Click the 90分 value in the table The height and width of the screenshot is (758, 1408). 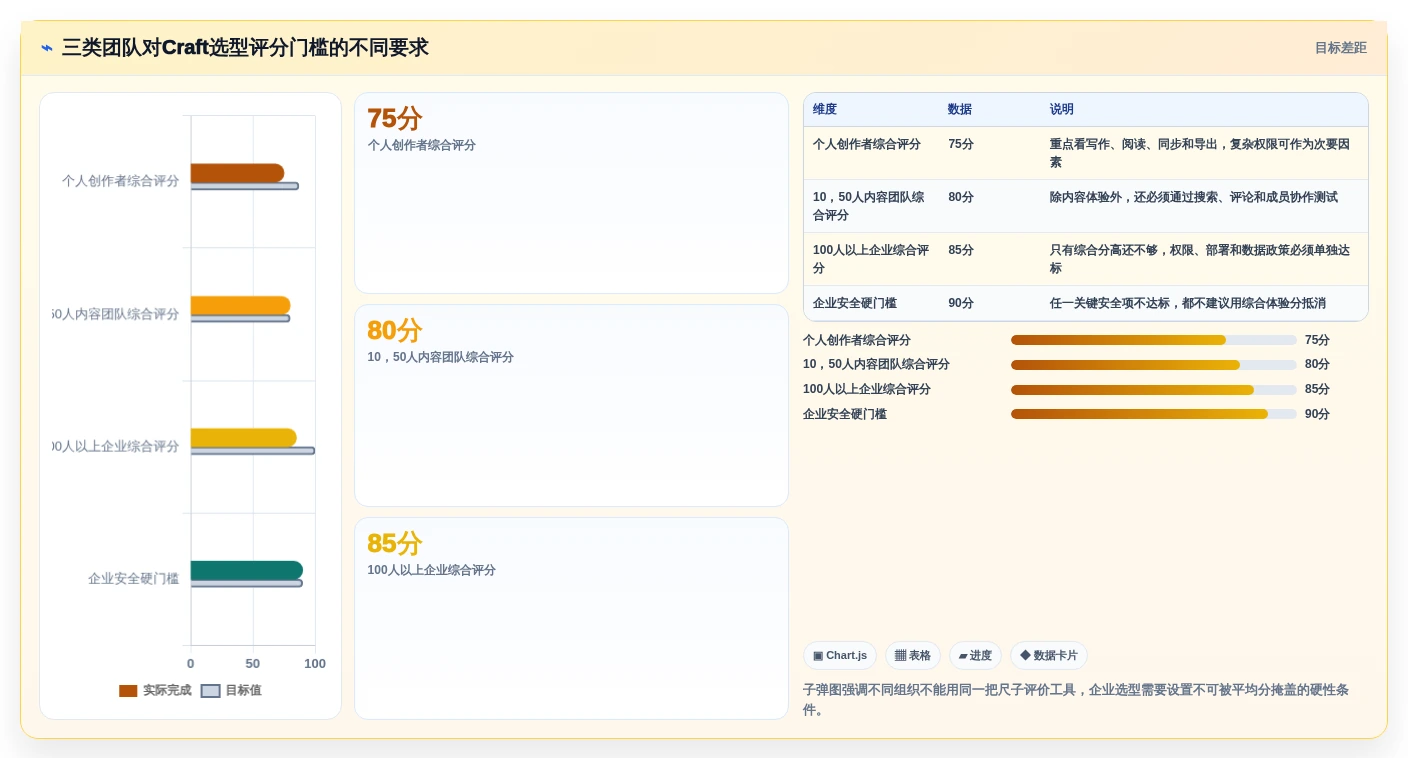[x=961, y=303]
